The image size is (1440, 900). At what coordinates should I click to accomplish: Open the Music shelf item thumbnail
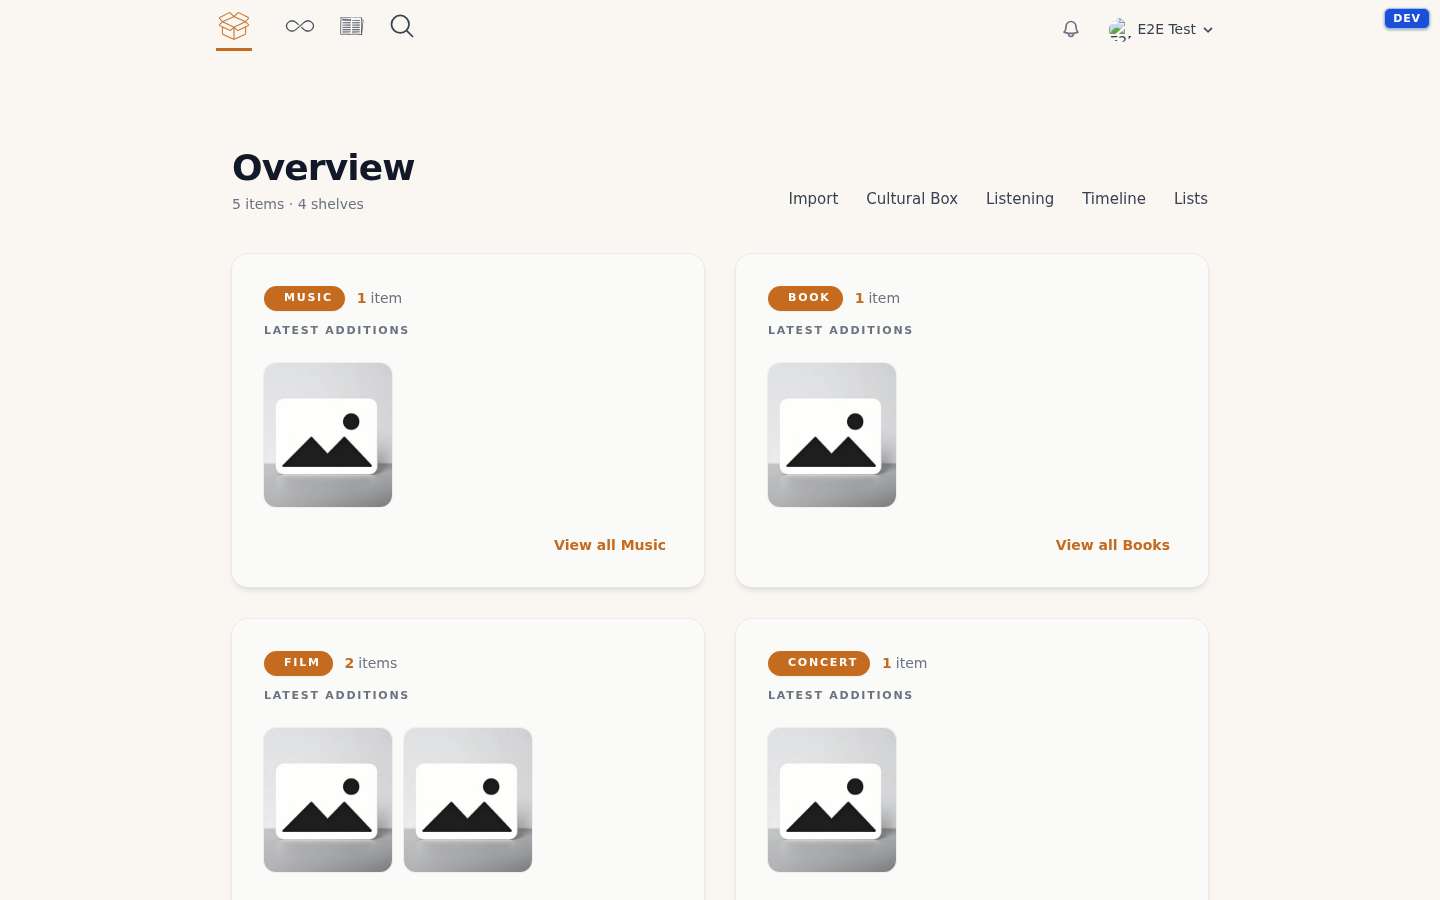pyautogui.click(x=328, y=435)
